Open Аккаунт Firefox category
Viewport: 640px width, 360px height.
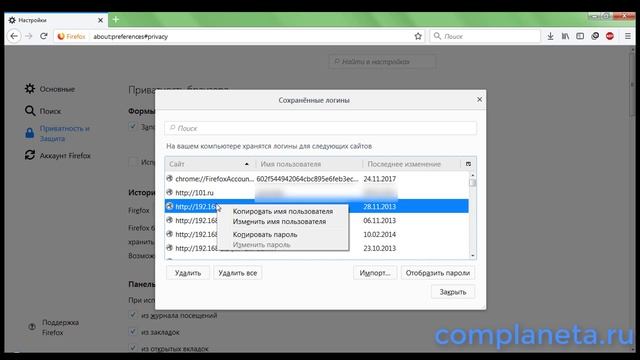(58, 156)
